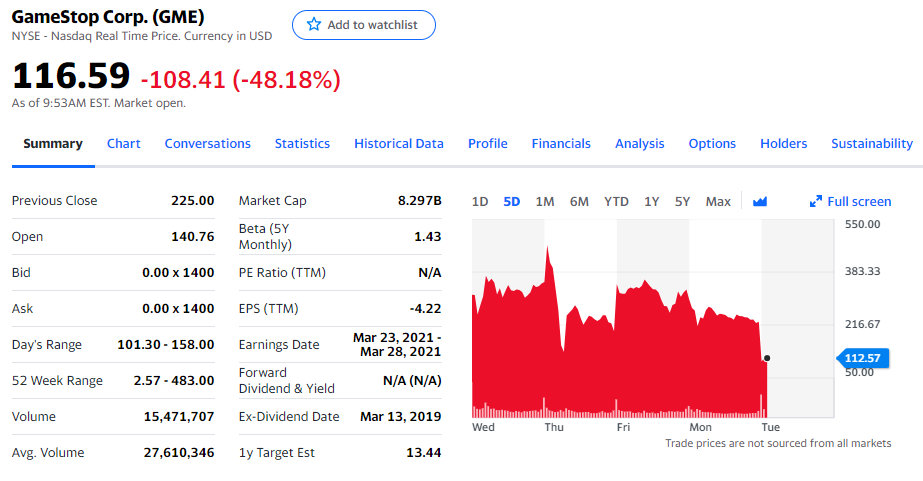
Task: Click Day's Range value 101.30 - 158.00
Action: click(165, 344)
